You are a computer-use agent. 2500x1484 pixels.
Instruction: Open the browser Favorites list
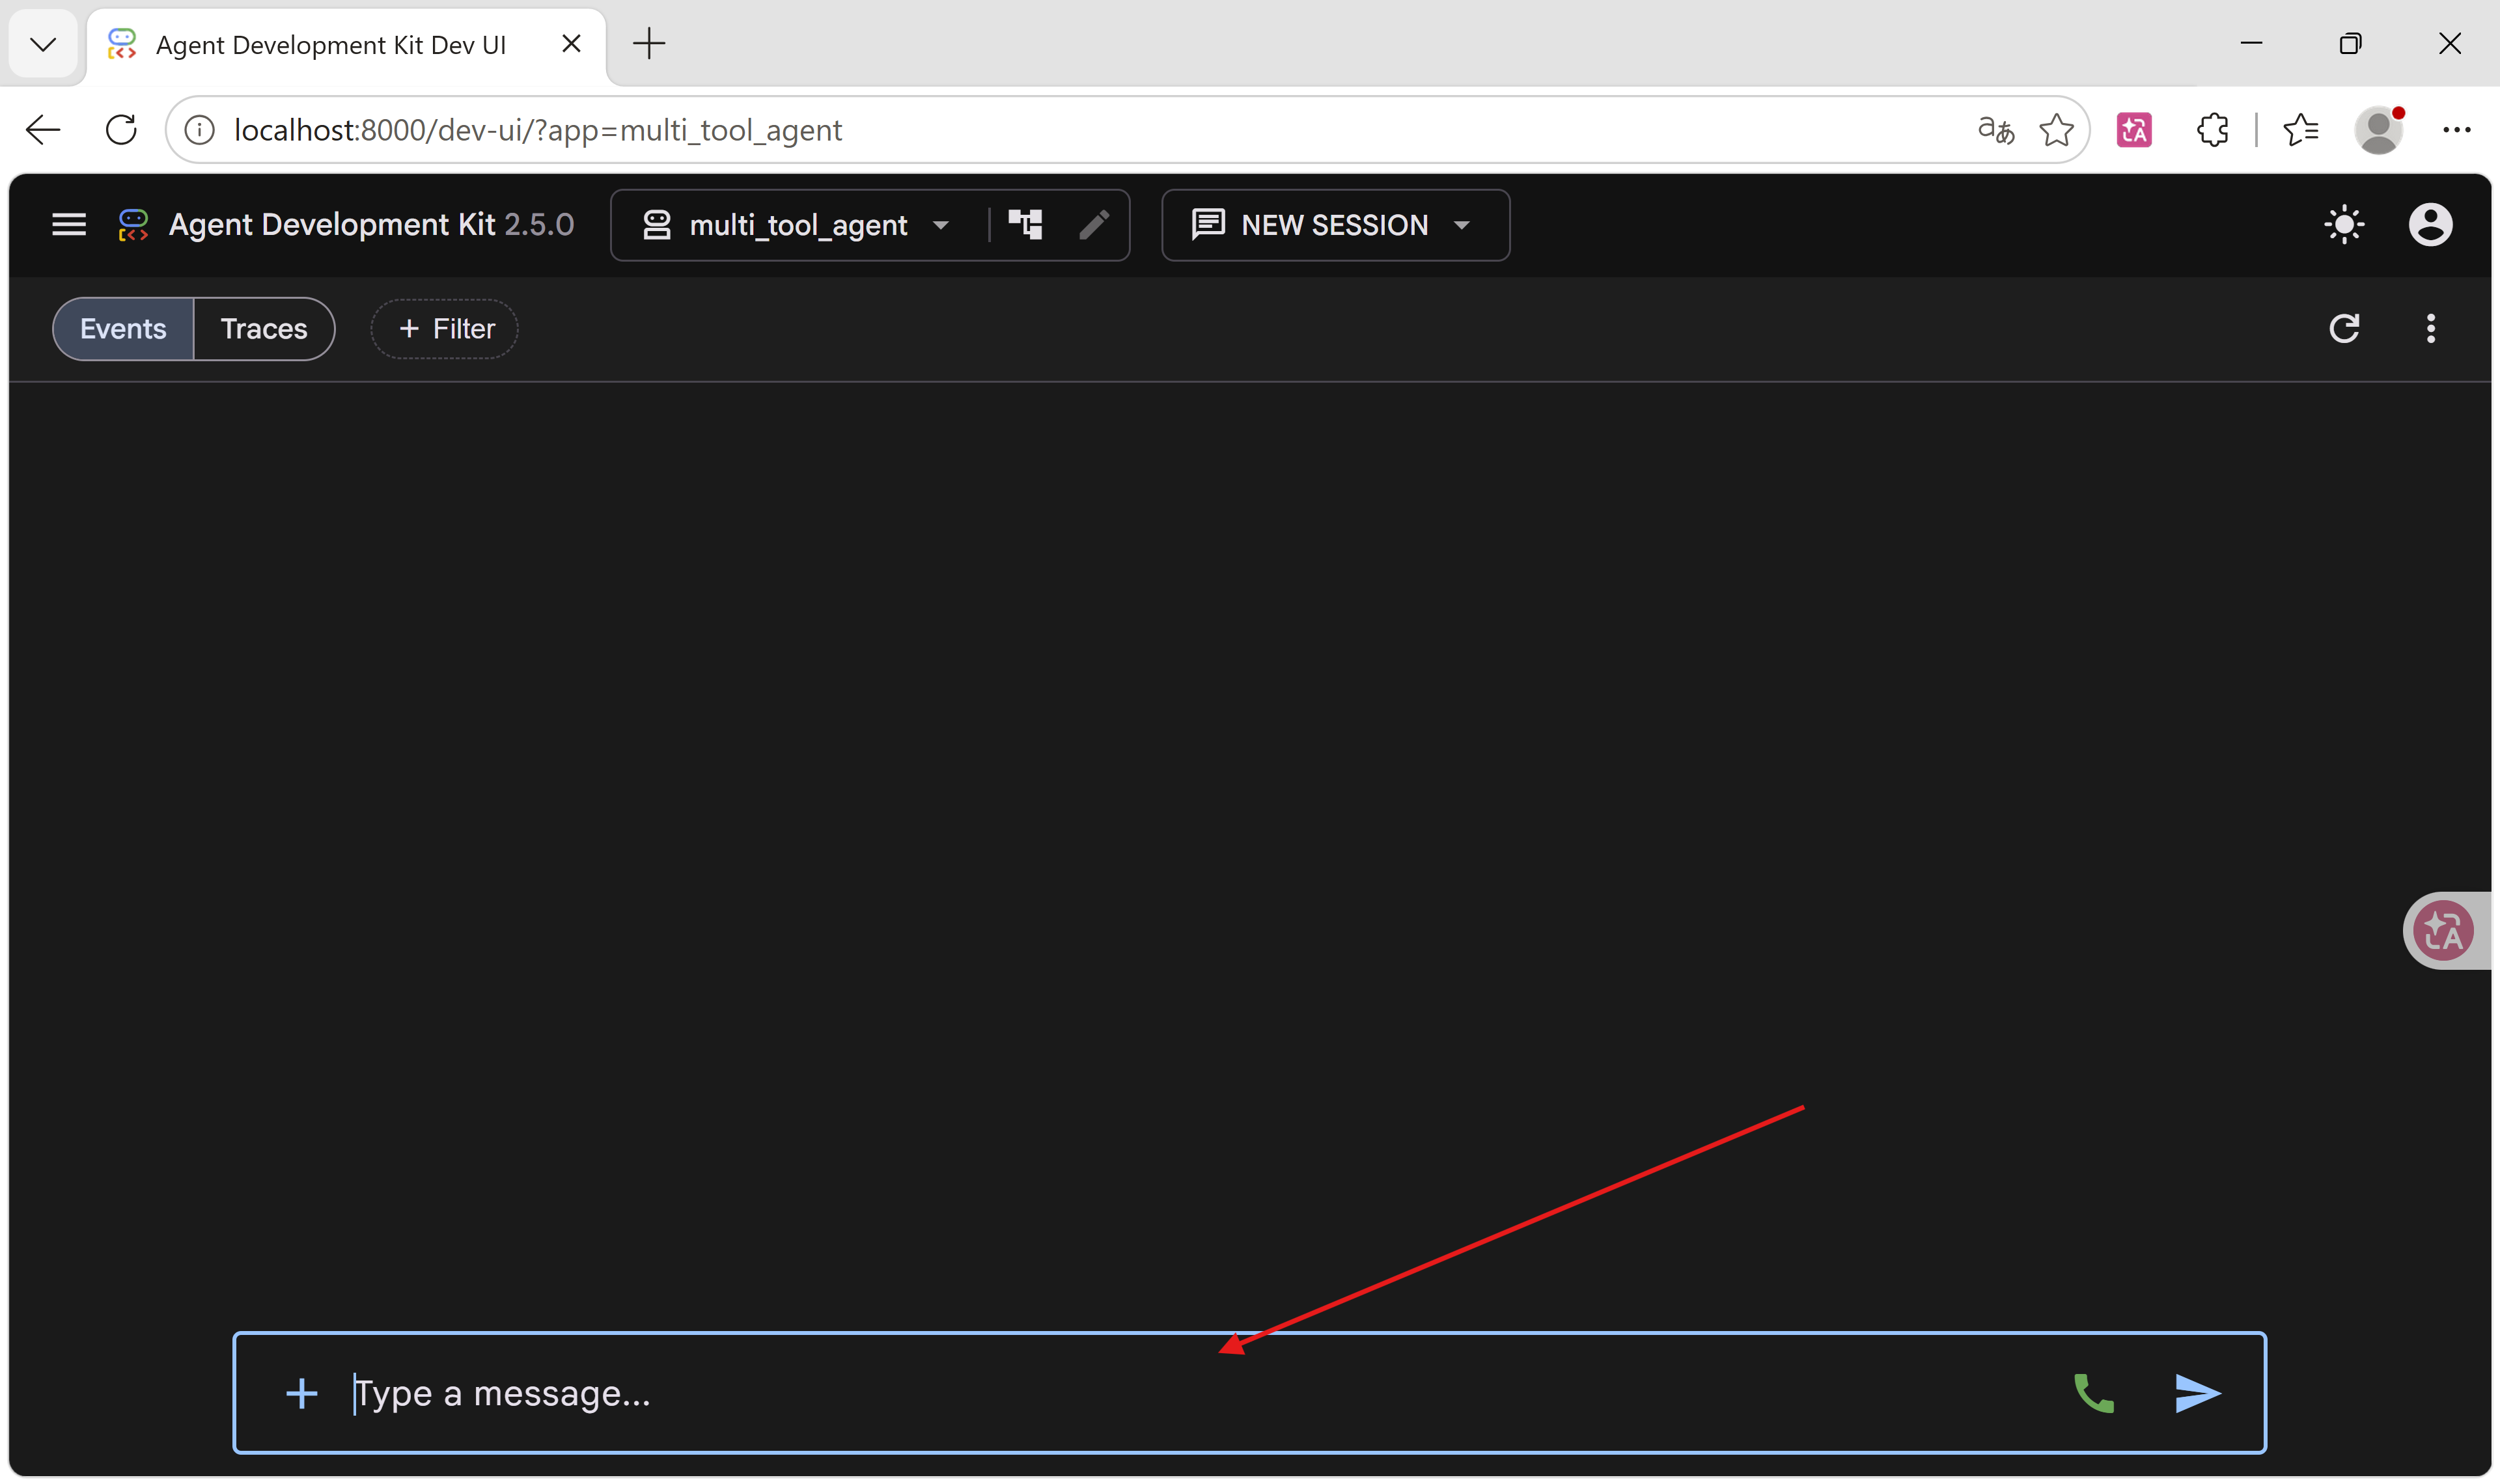tap(2300, 130)
